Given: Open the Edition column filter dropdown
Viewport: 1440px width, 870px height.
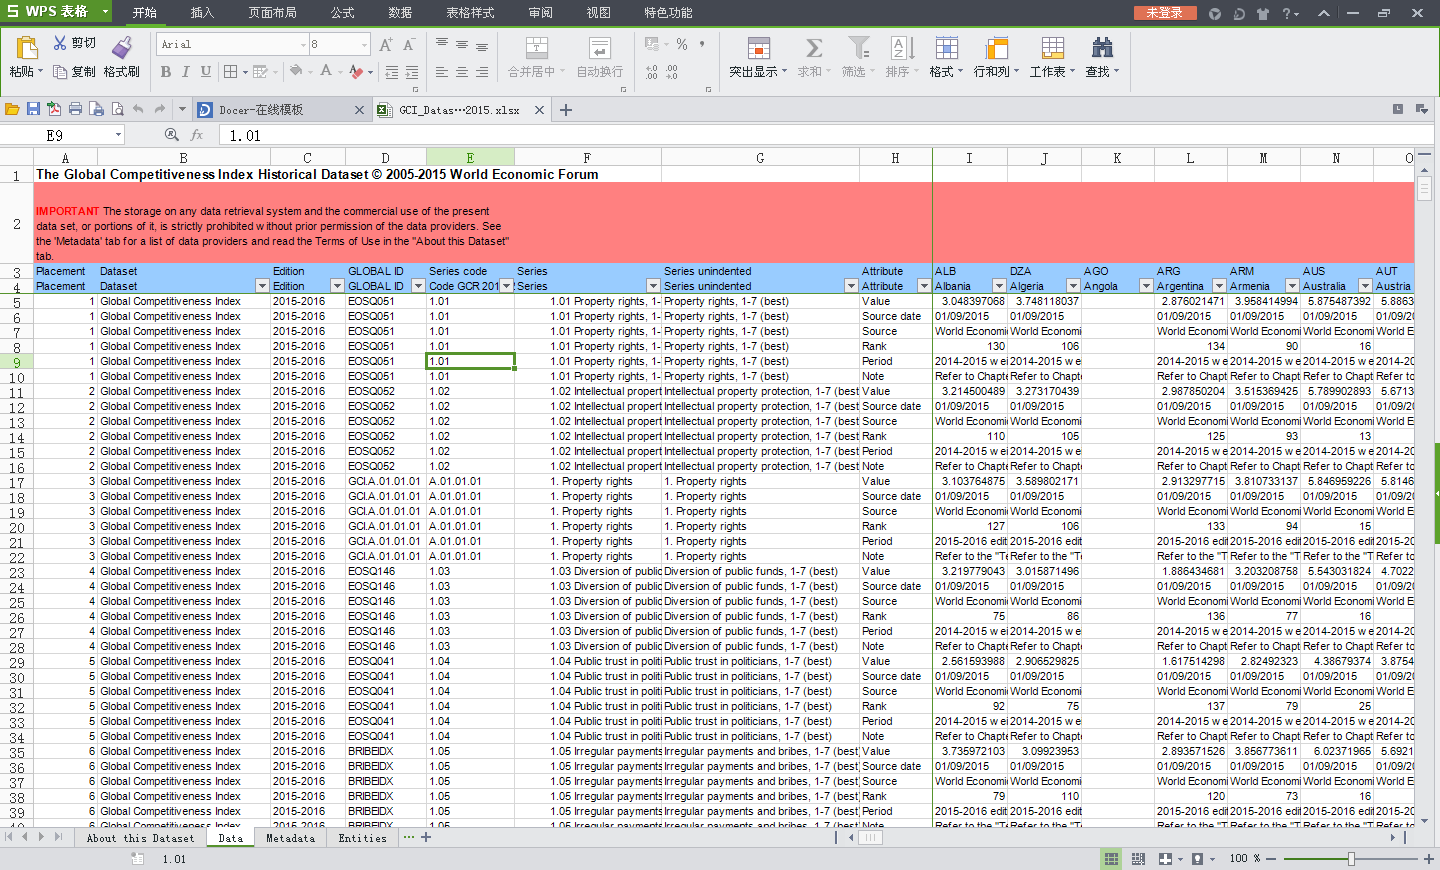Looking at the screenshot, I should pos(337,286).
